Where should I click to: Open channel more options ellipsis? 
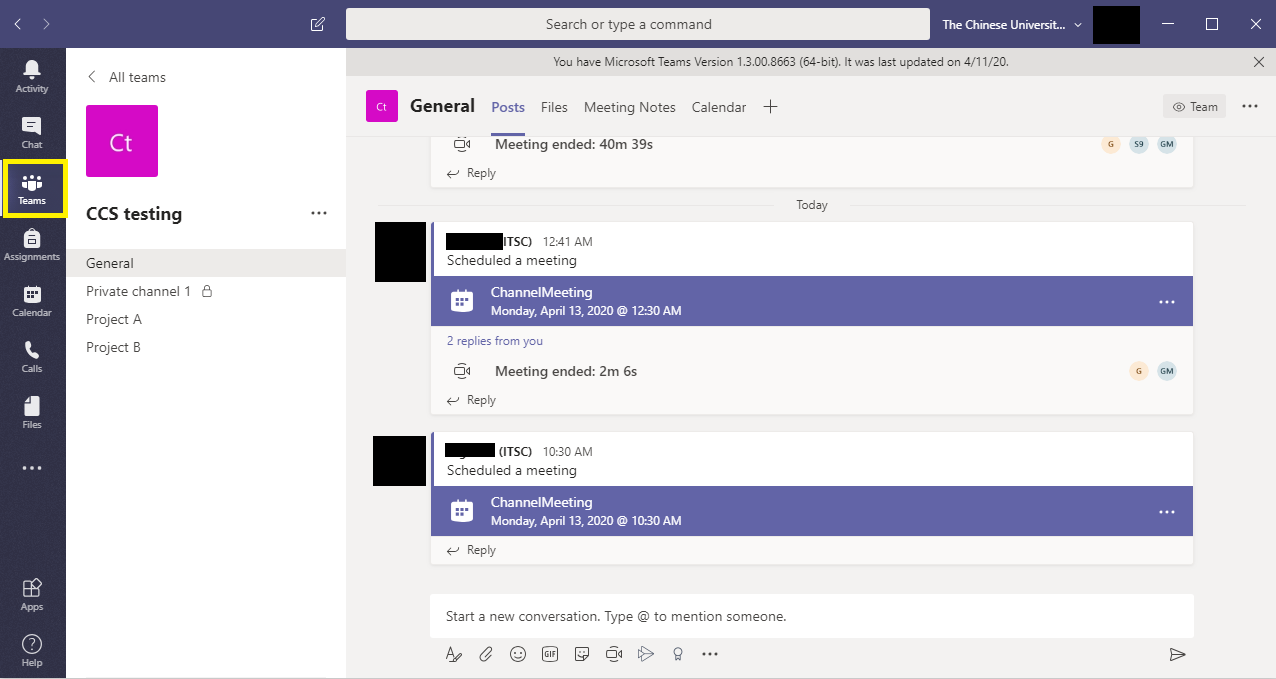click(1250, 106)
